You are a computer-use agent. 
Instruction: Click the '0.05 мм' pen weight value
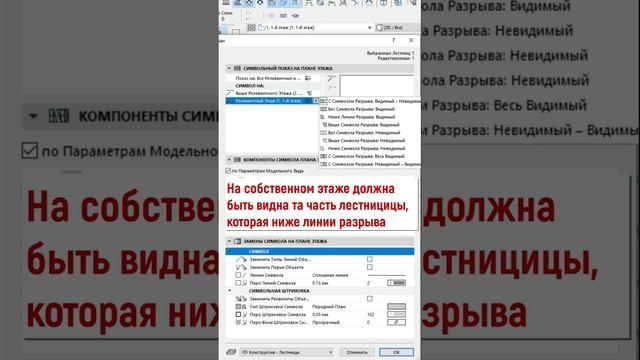[320, 315]
